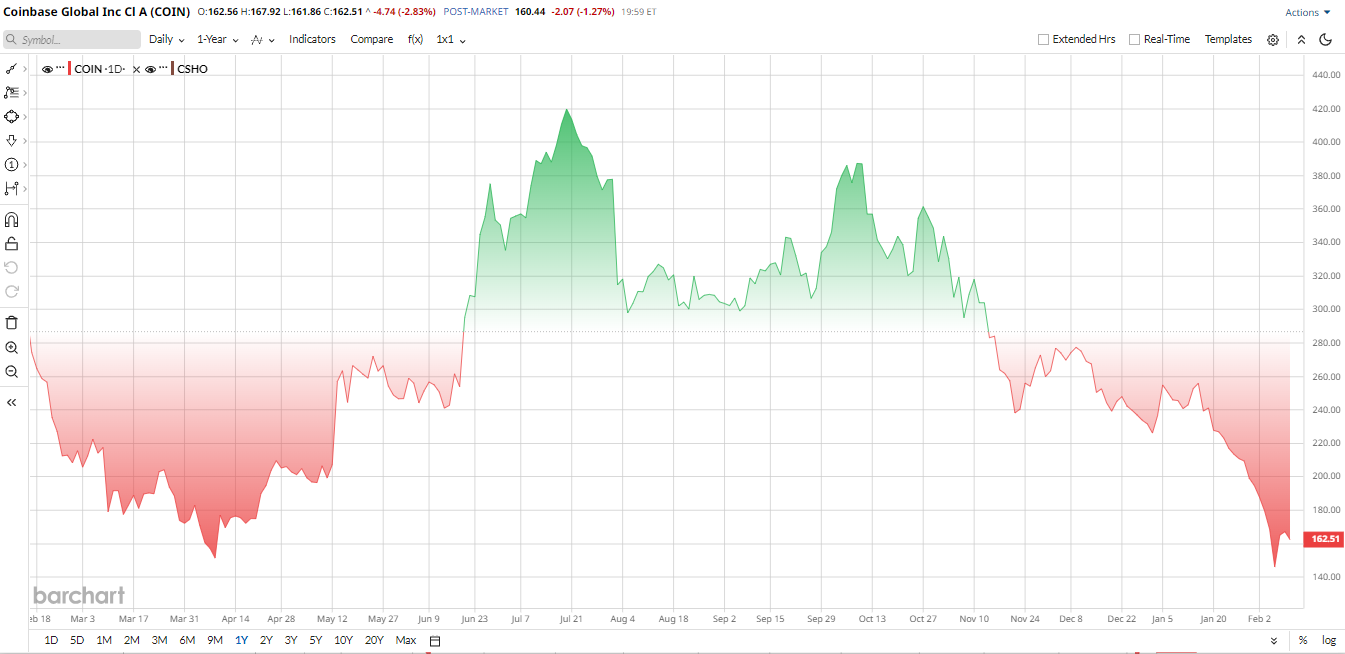Open the chart type dropdown
The height and width of the screenshot is (654, 1345).
pos(263,39)
